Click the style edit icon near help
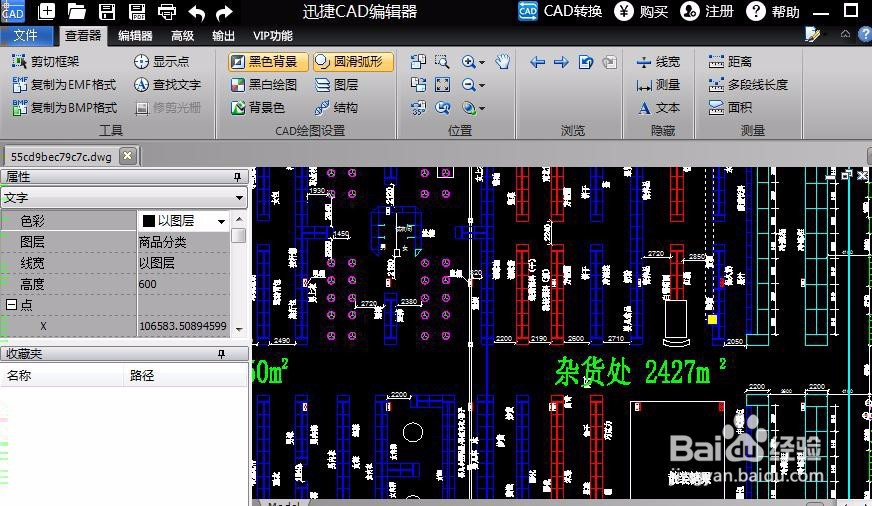This screenshot has width=872, height=506. 812,34
